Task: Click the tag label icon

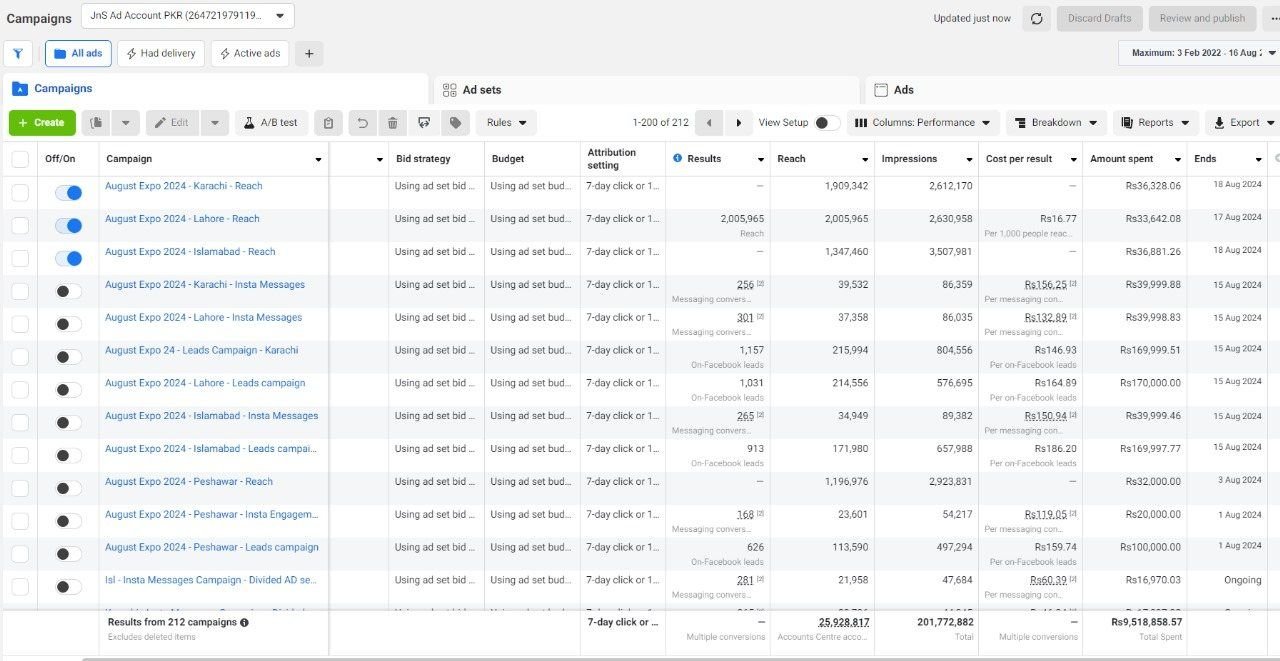Action: pos(455,123)
